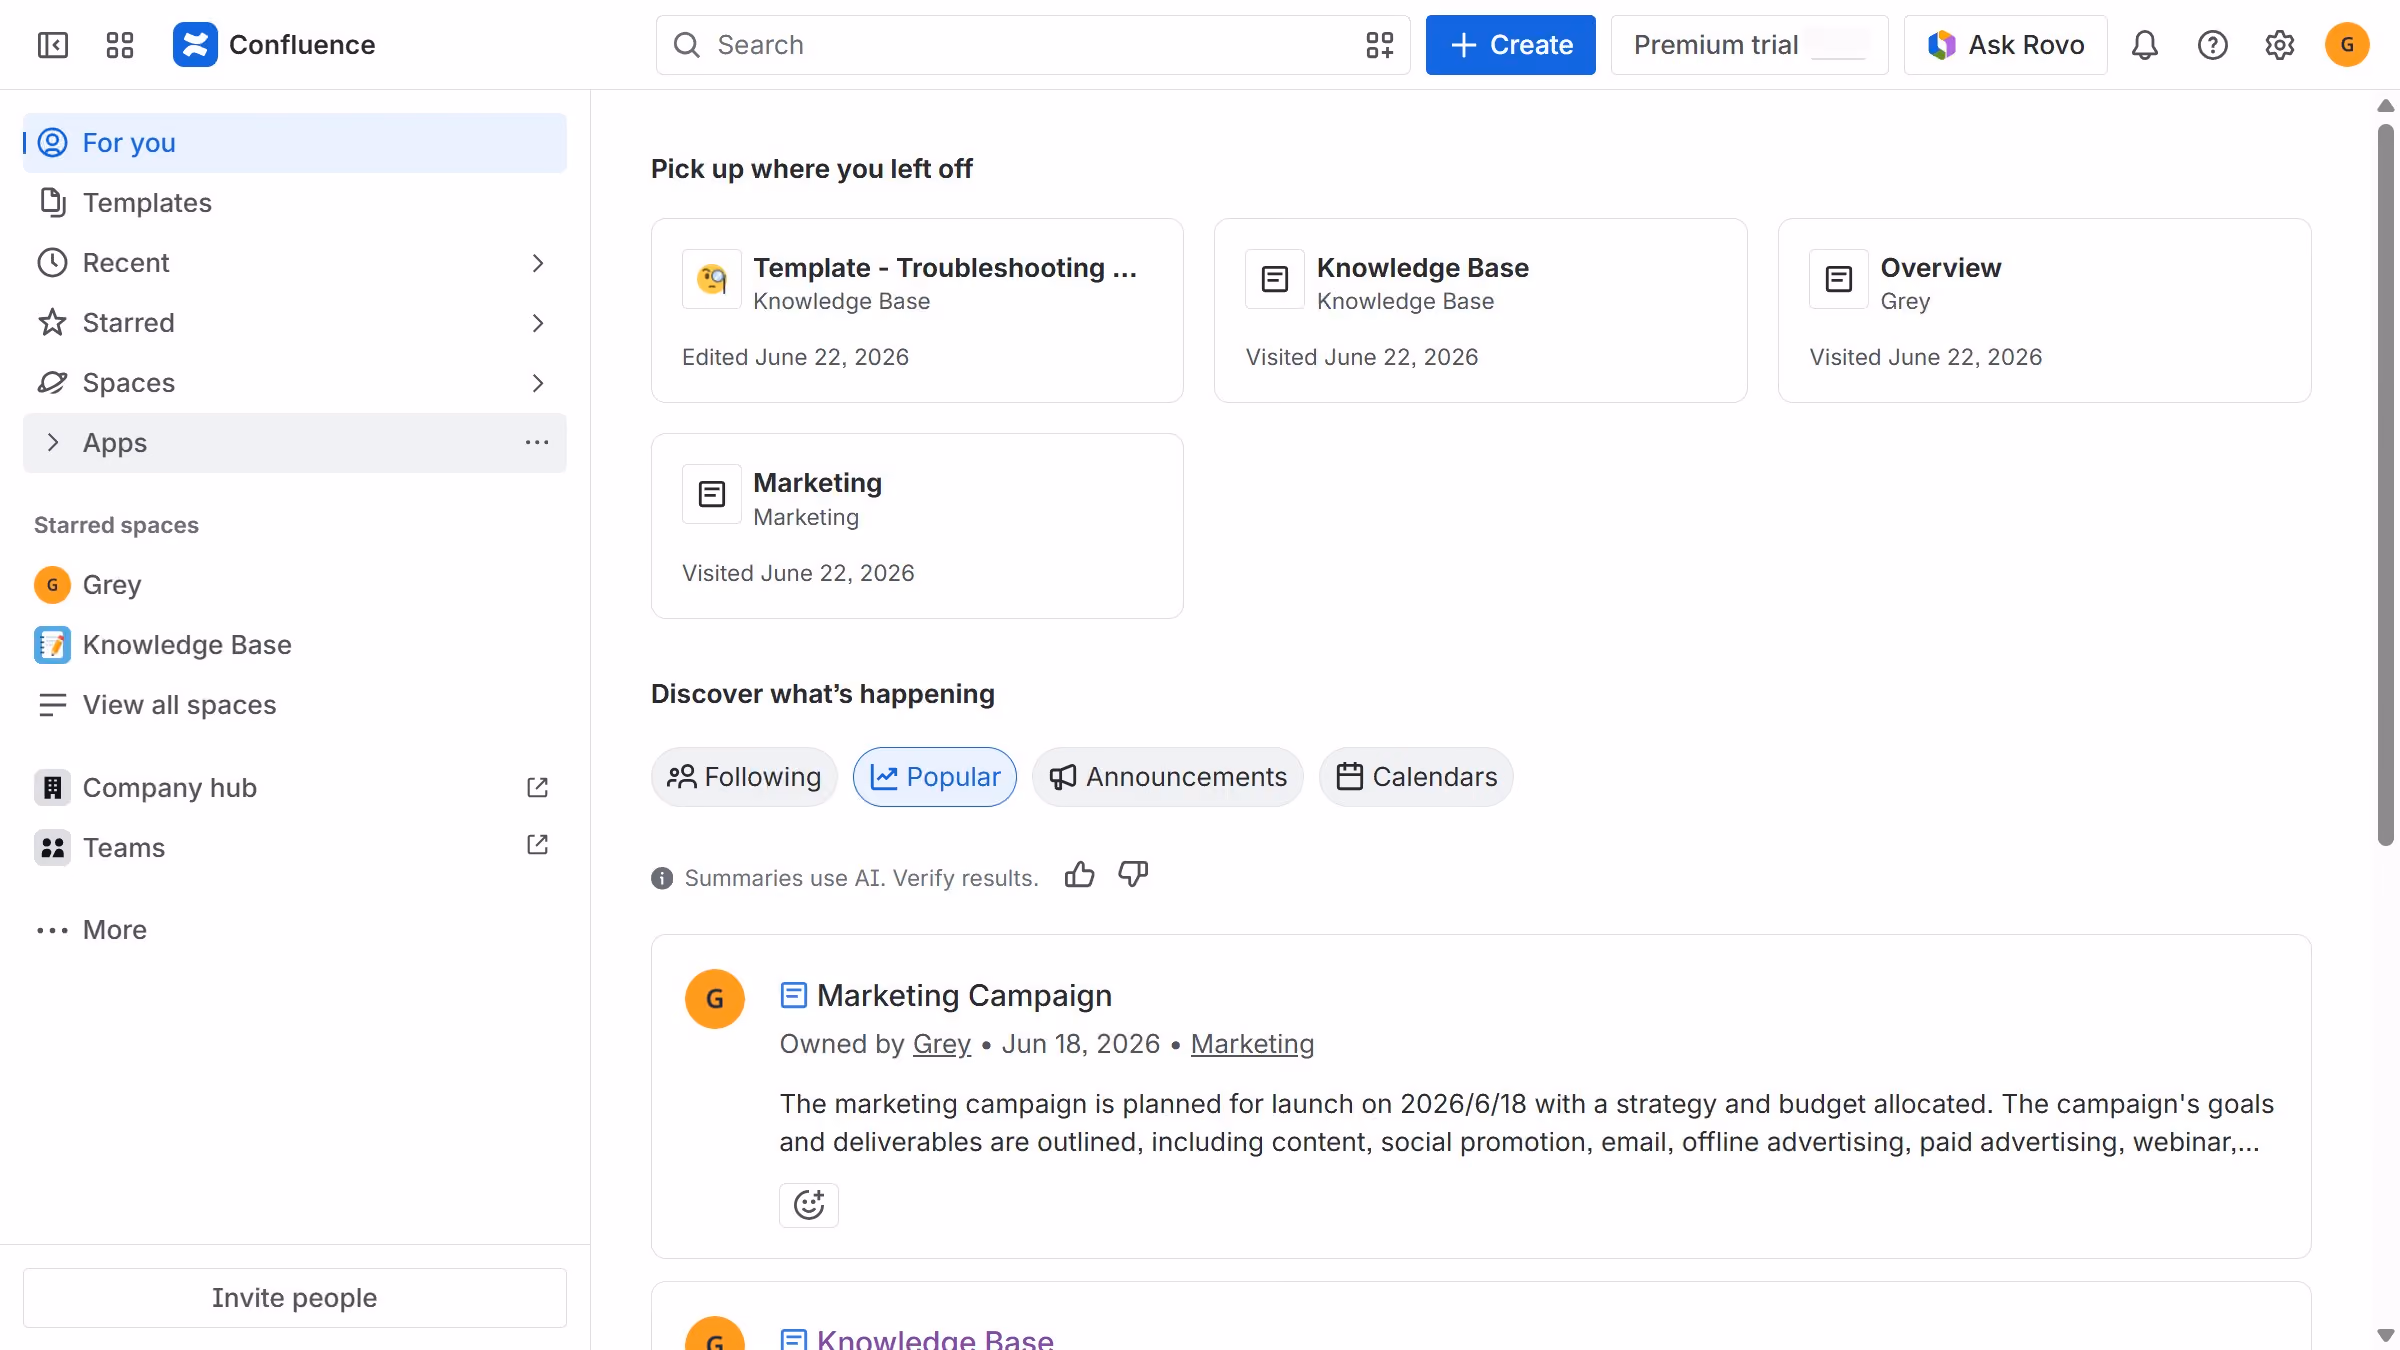Open the app switcher grid icon
The width and height of the screenshot is (2400, 1350).
tap(120, 45)
